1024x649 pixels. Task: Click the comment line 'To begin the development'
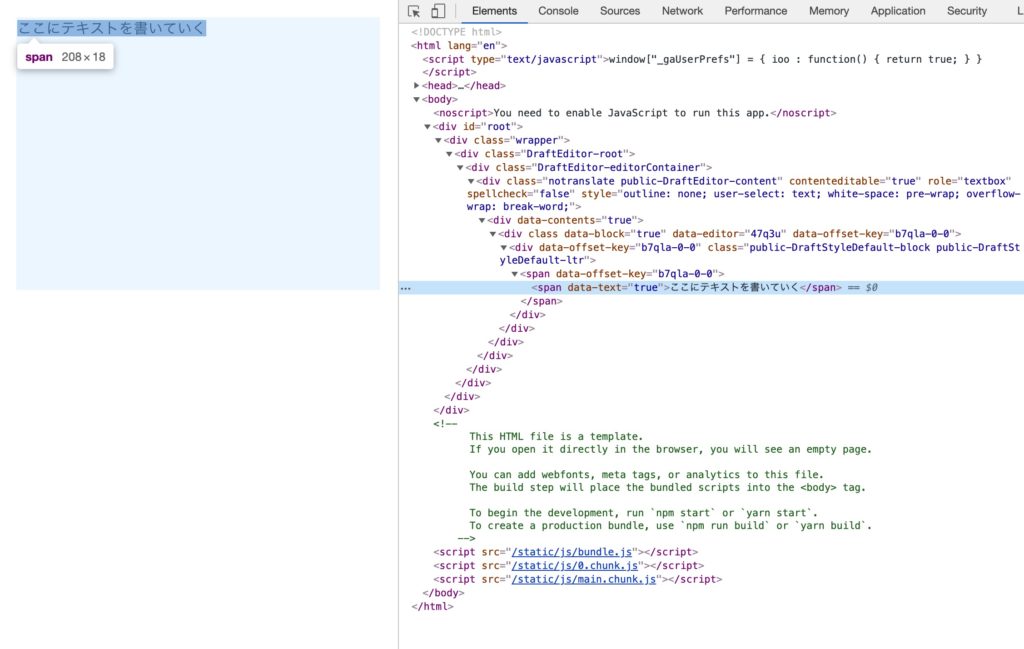click(x=643, y=513)
